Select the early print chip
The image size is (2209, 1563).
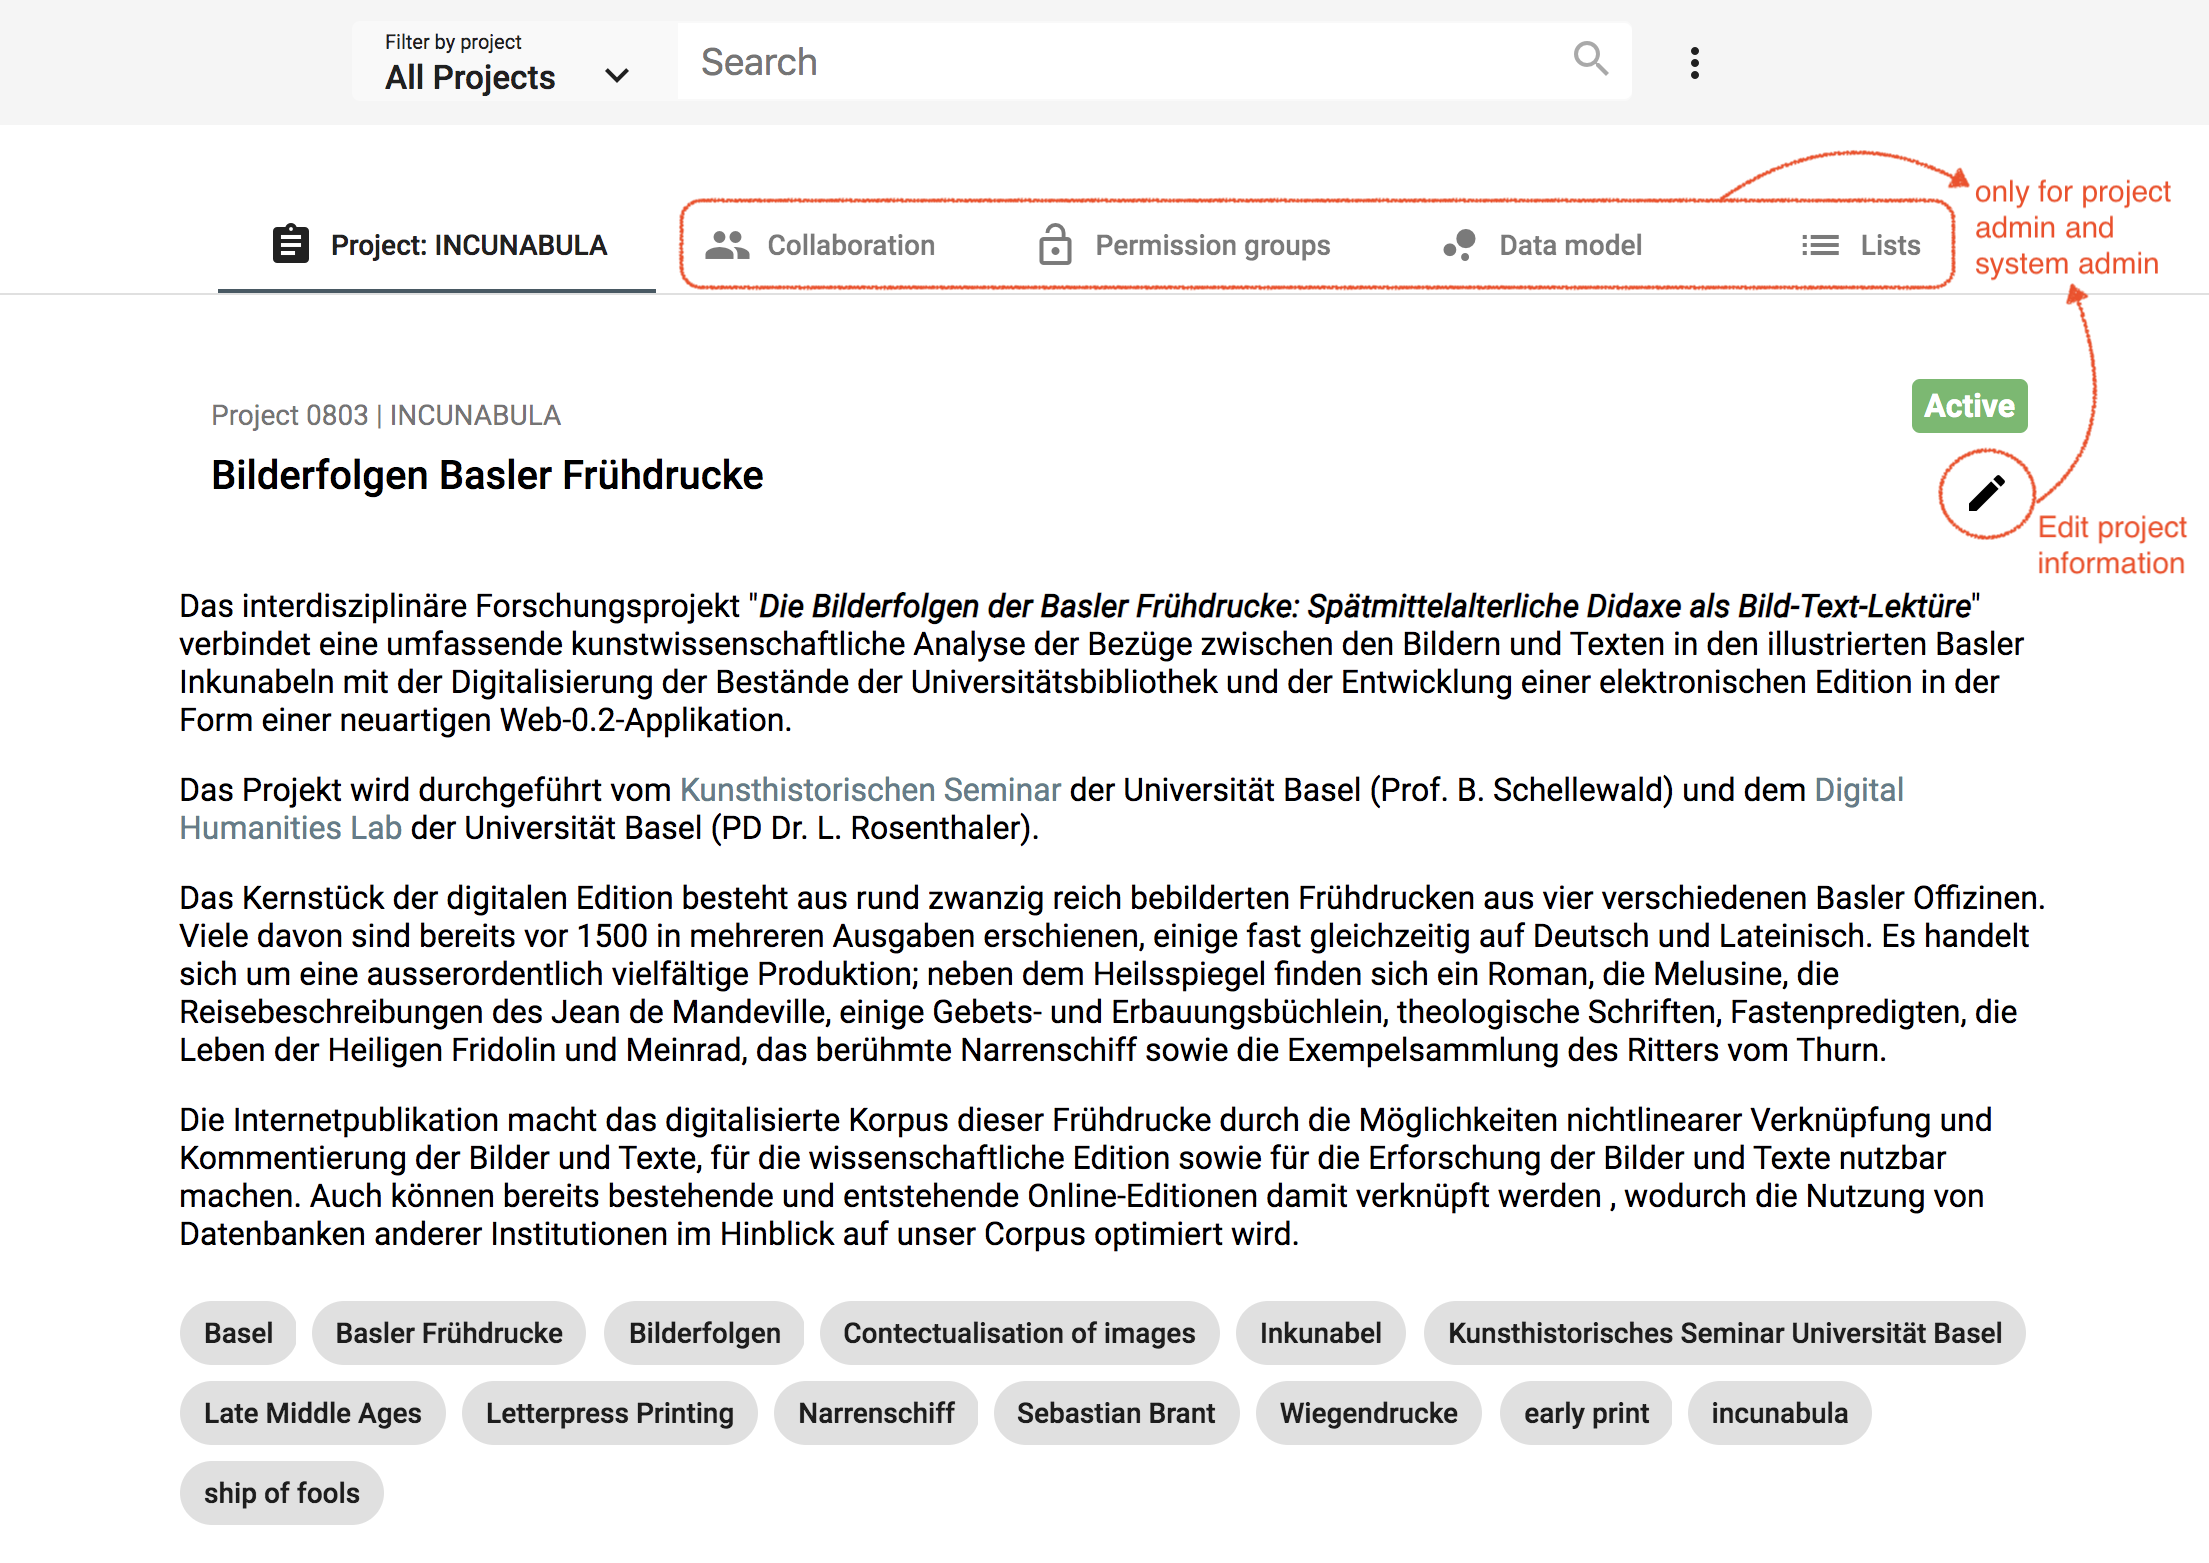pos(1586,1413)
